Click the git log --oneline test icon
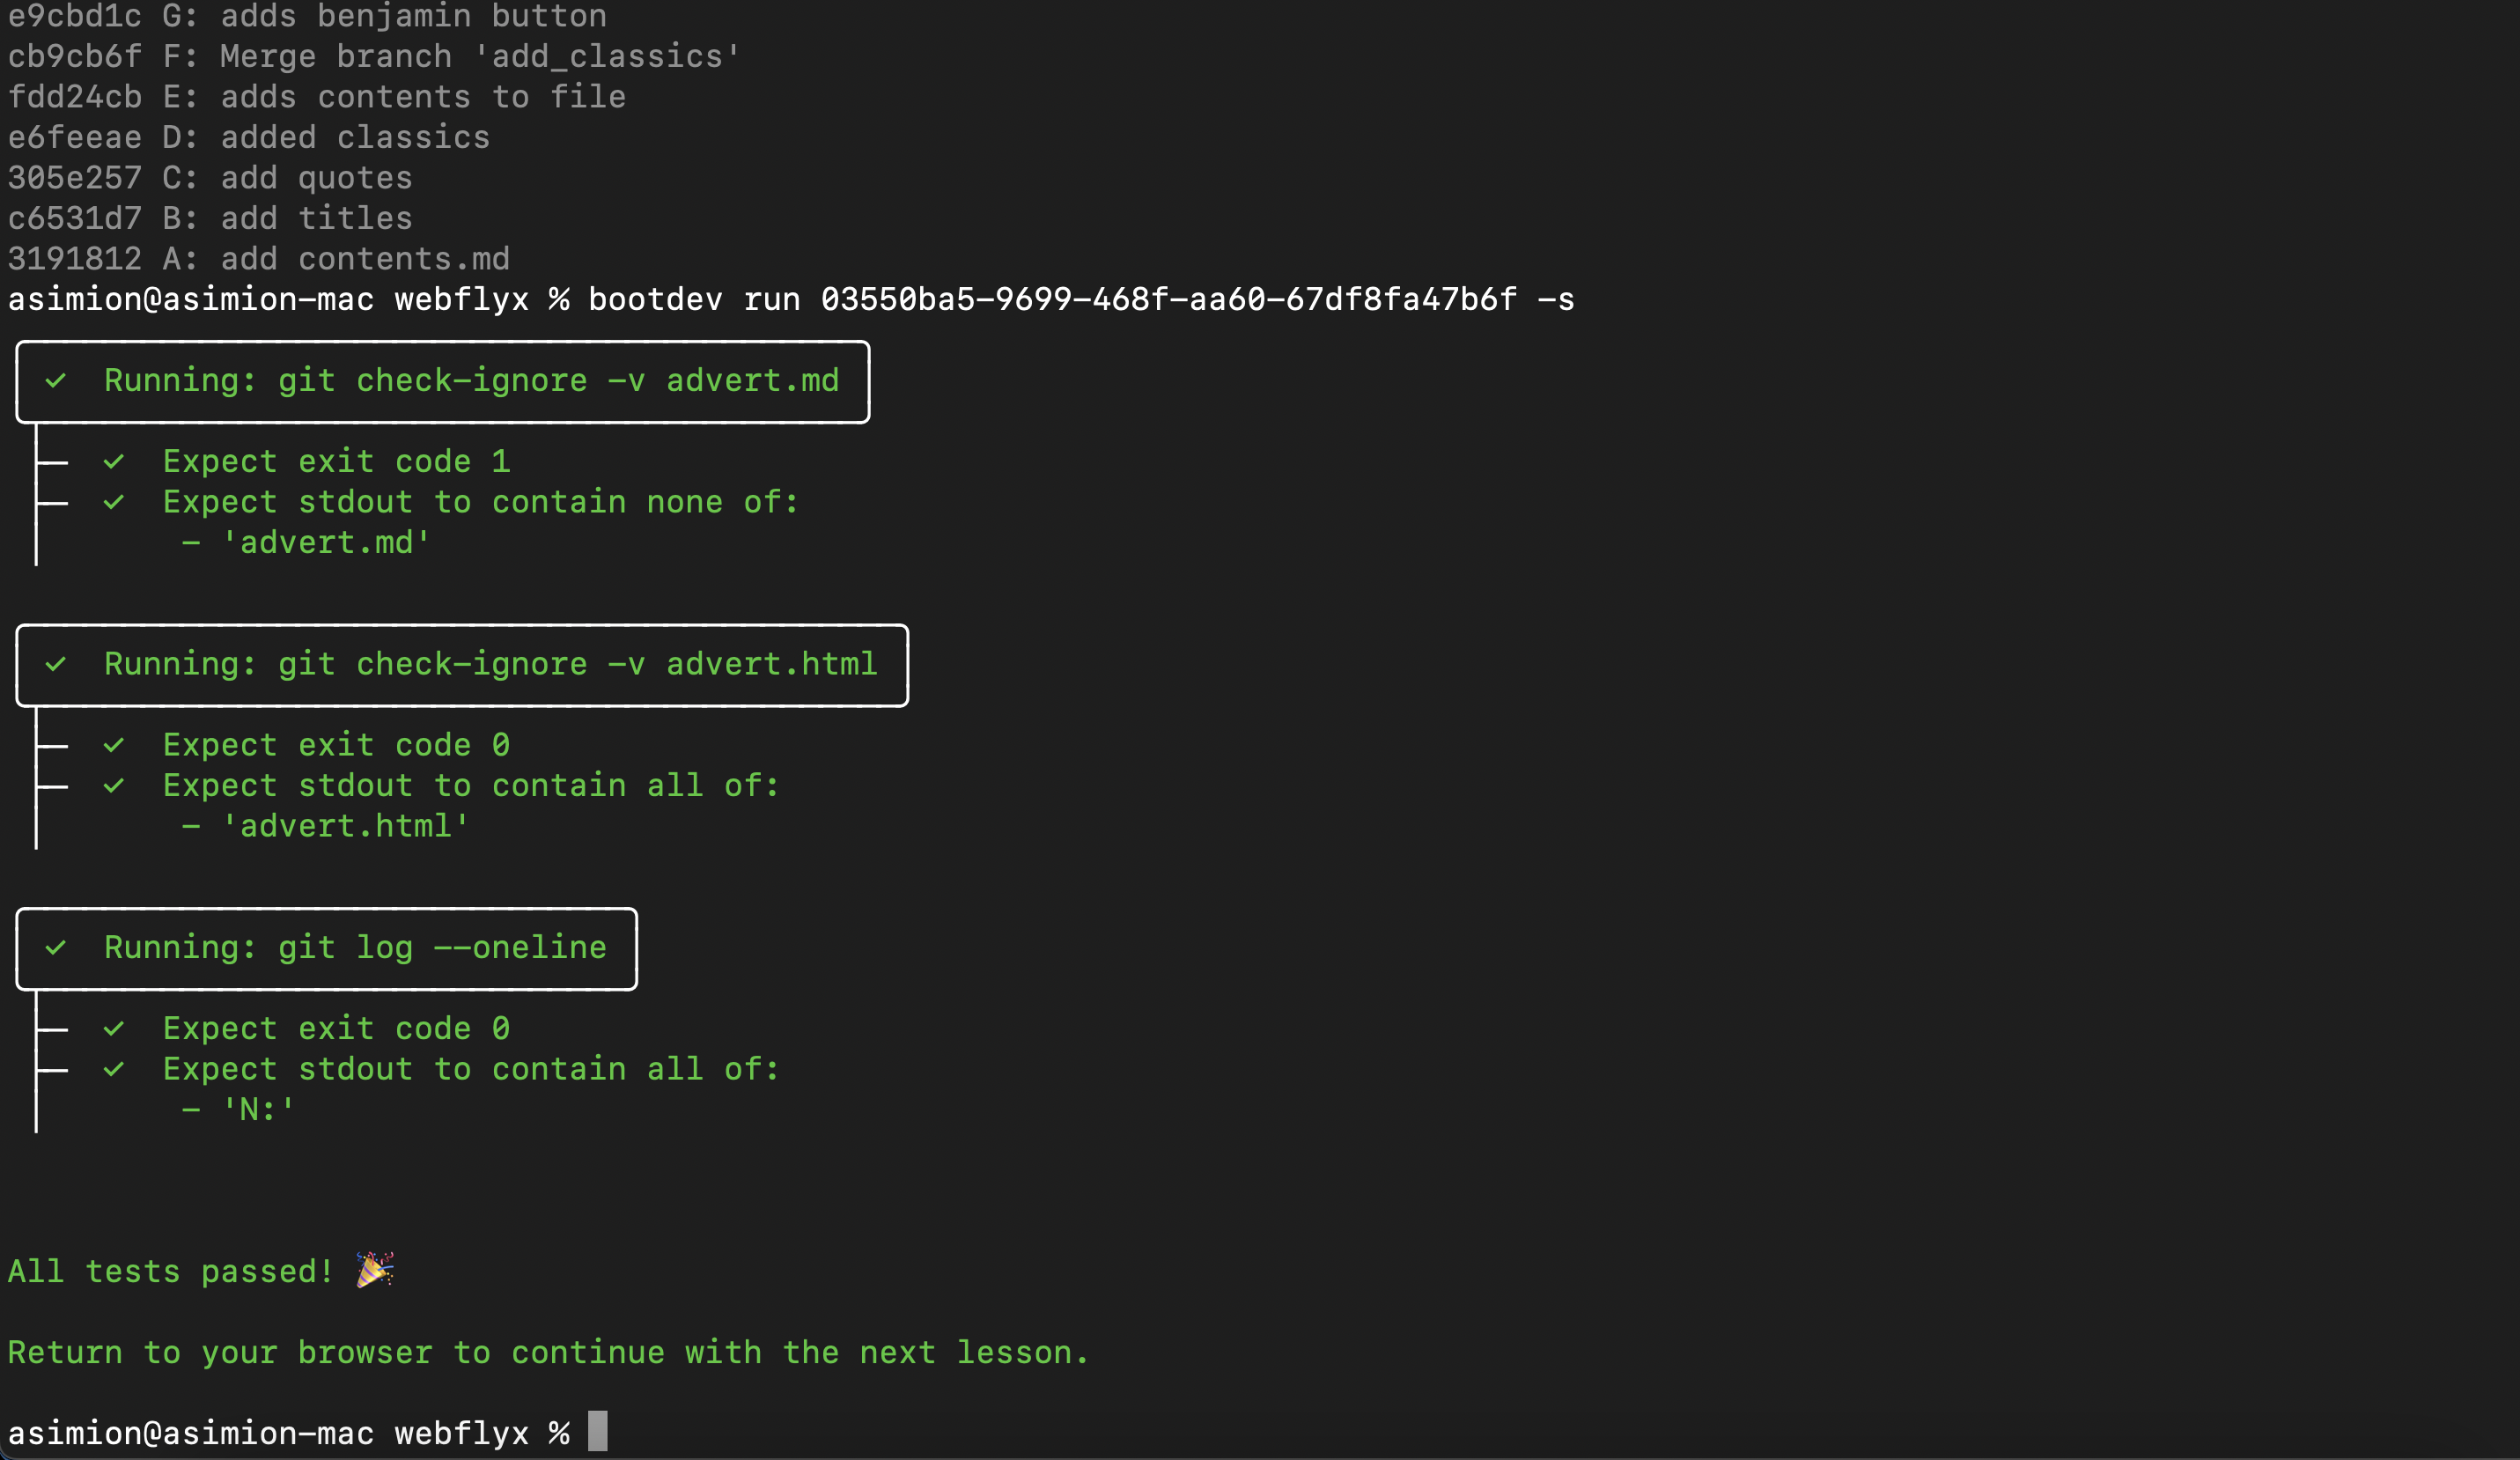 [55, 948]
